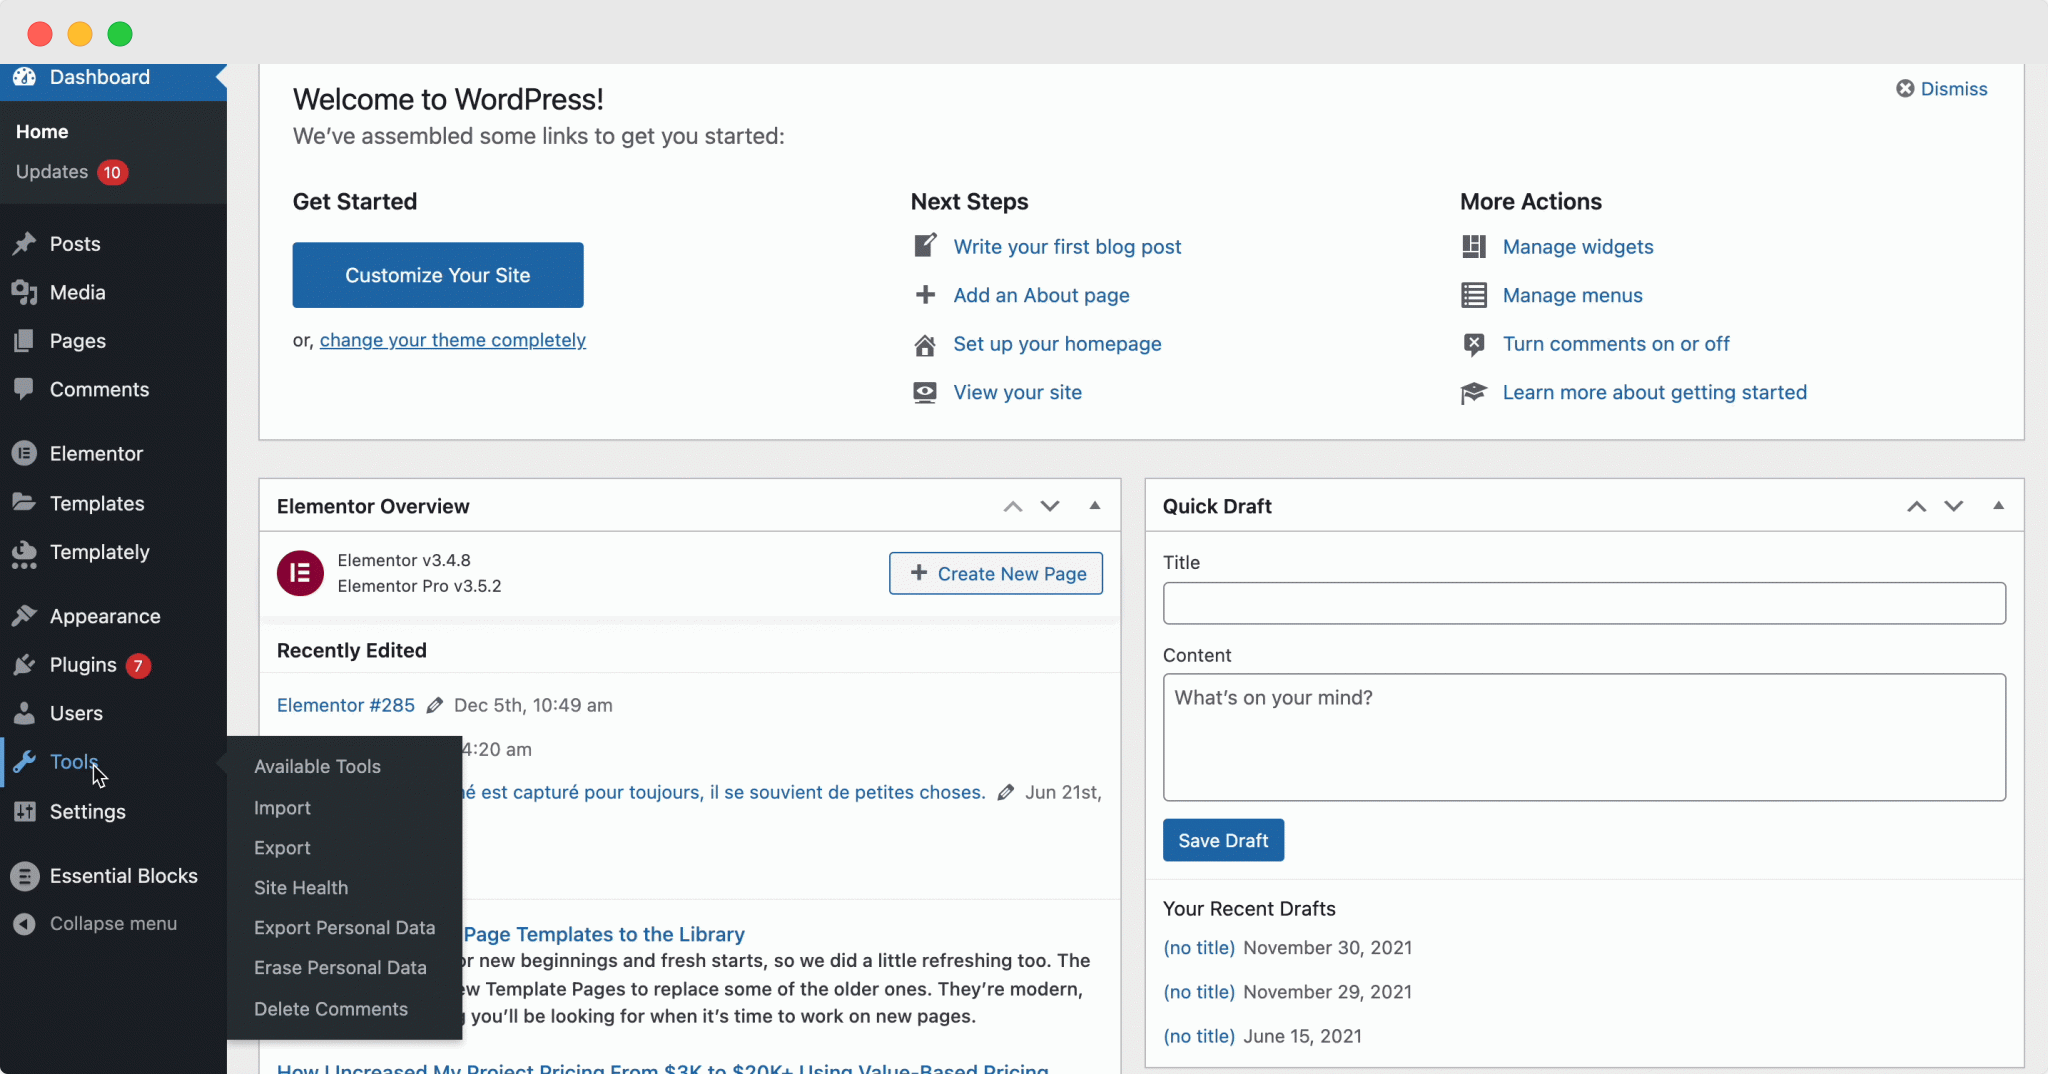The height and width of the screenshot is (1074, 2048).
Task: Move Quick Draft widget up
Action: 1916,506
